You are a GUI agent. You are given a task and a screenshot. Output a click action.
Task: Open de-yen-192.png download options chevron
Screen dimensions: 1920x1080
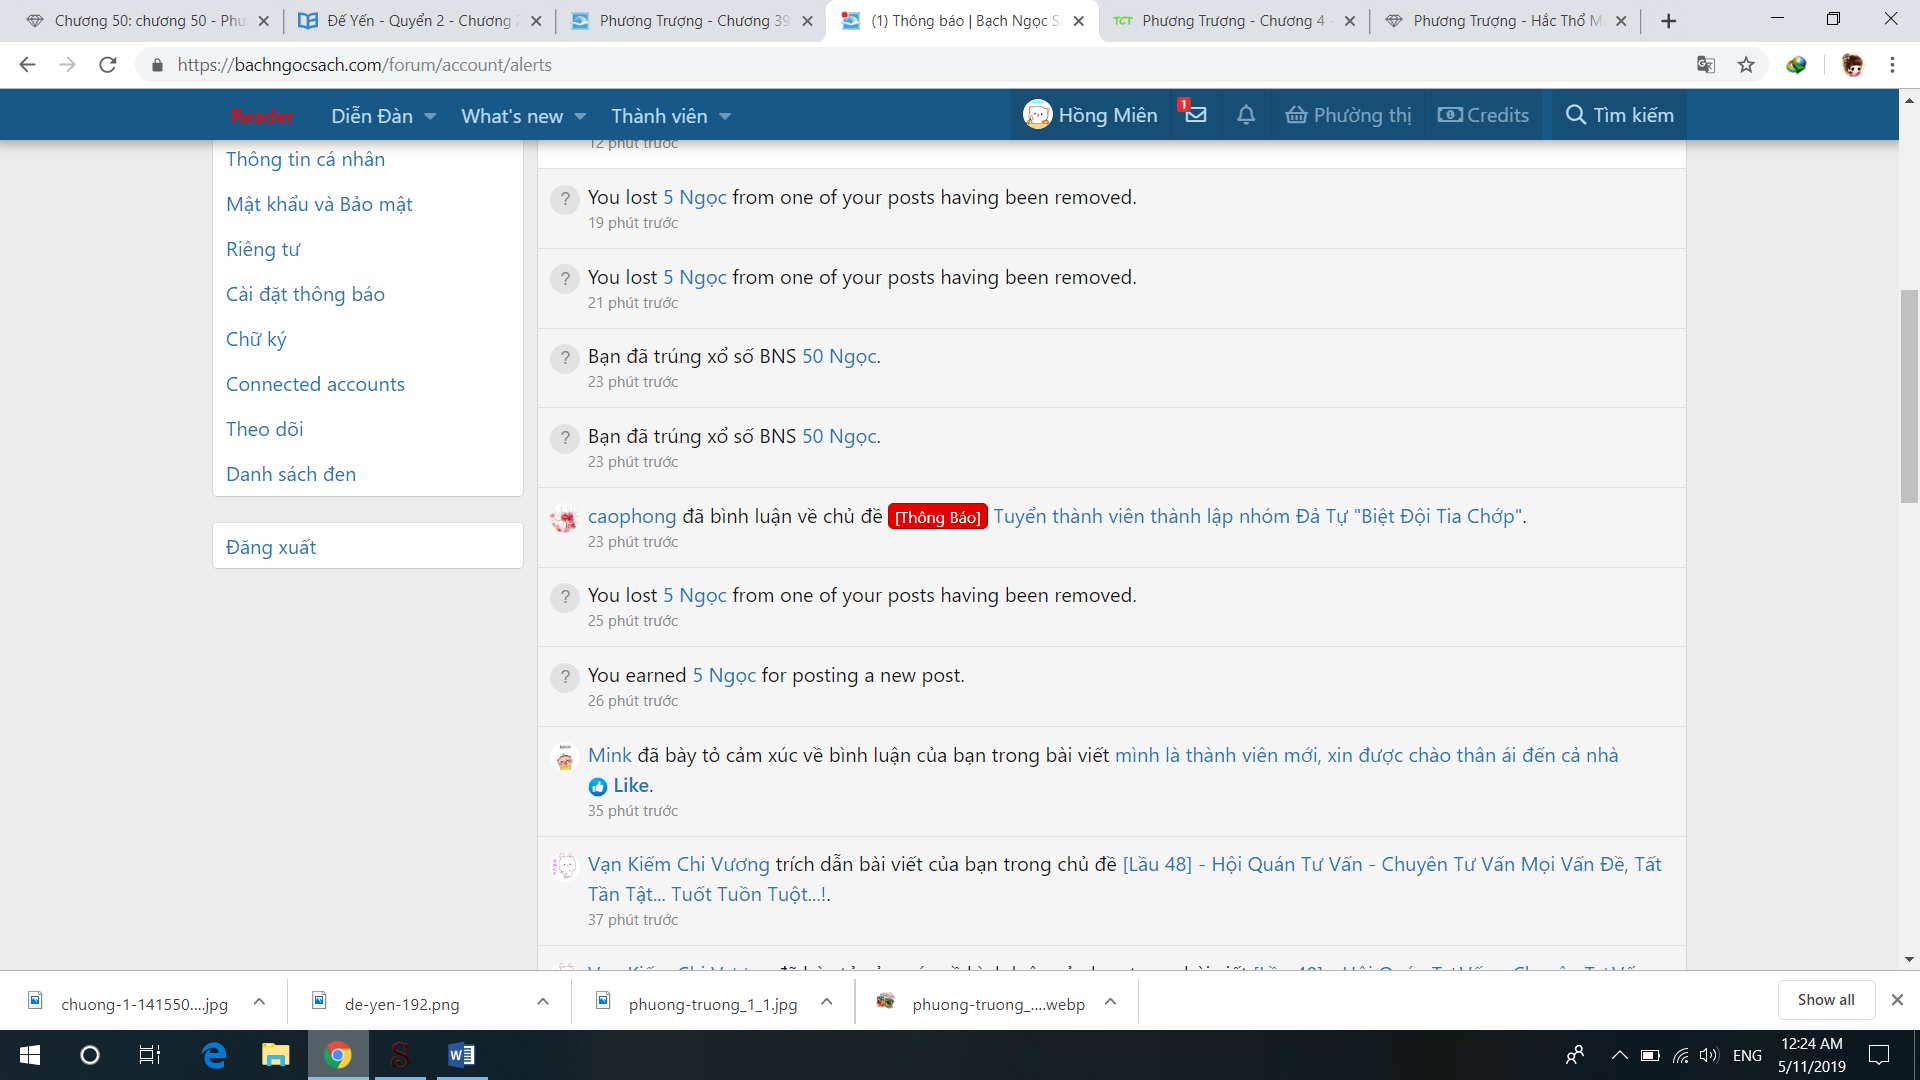click(543, 1002)
